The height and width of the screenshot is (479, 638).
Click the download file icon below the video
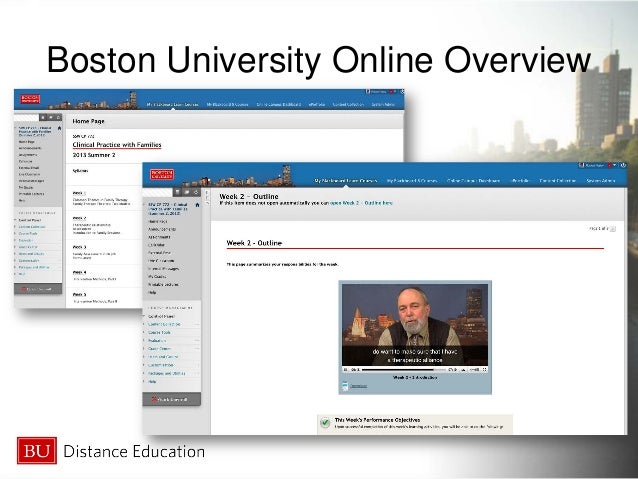pyautogui.click(x=345, y=386)
